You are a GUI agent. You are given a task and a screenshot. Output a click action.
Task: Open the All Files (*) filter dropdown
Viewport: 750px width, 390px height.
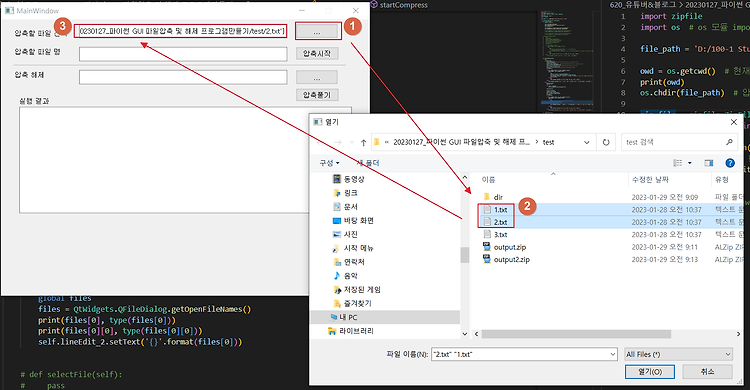coord(678,354)
